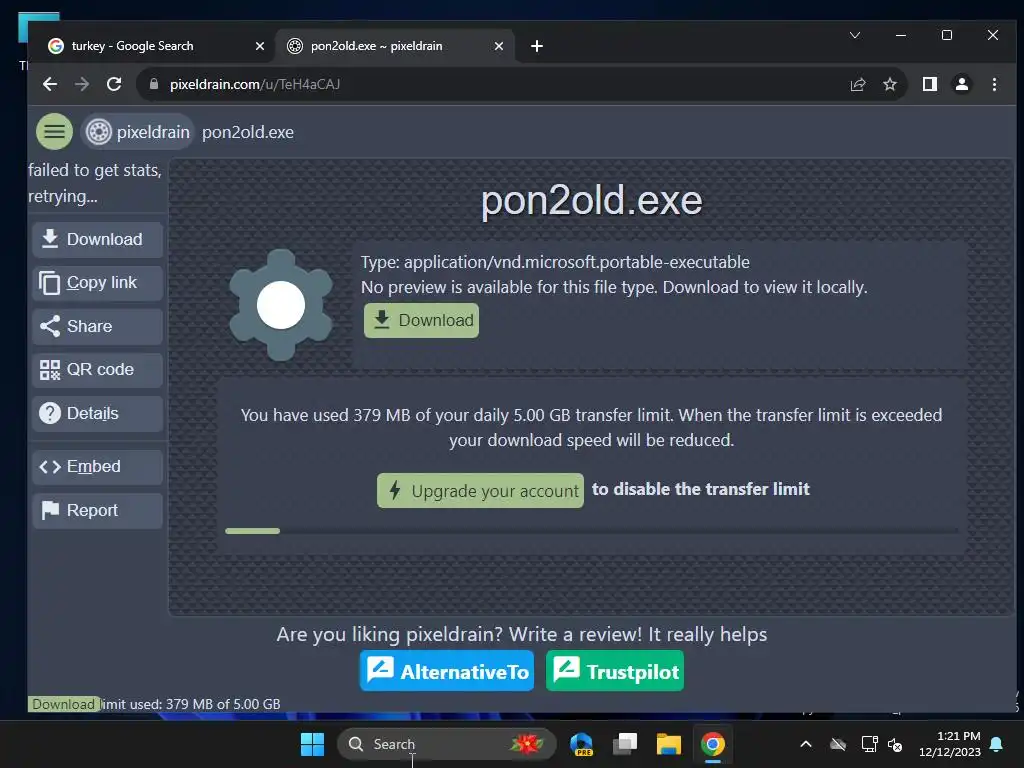Click the muted volume tray icon
1024x768 pixels.
(895, 744)
